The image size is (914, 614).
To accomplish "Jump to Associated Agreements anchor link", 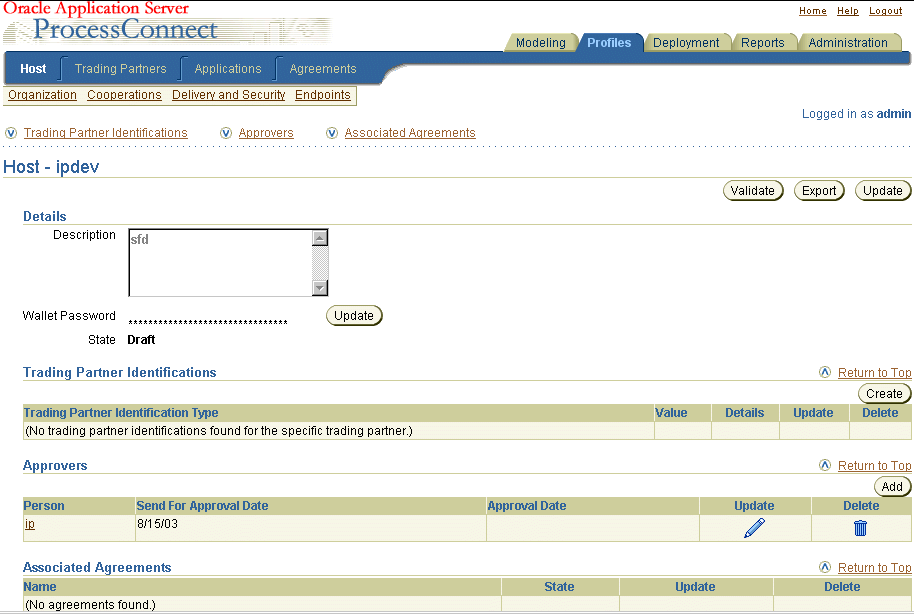I will [x=410, y=133].
